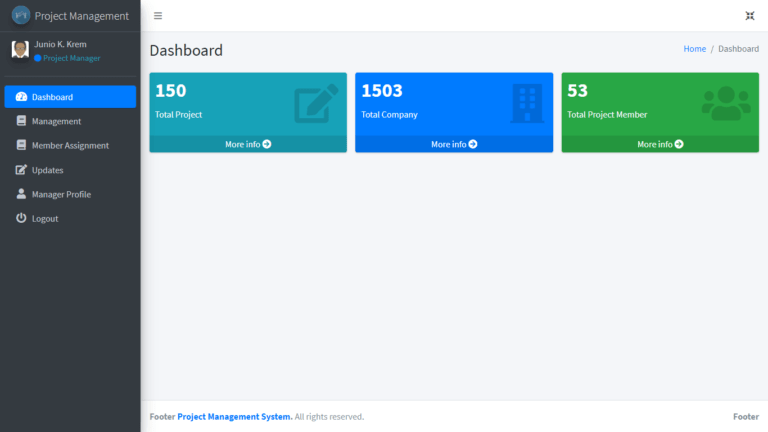Image resolution: width=768 pixels, height=432 pixels.
Task: Click the Logout power icon
Action: 21,218
